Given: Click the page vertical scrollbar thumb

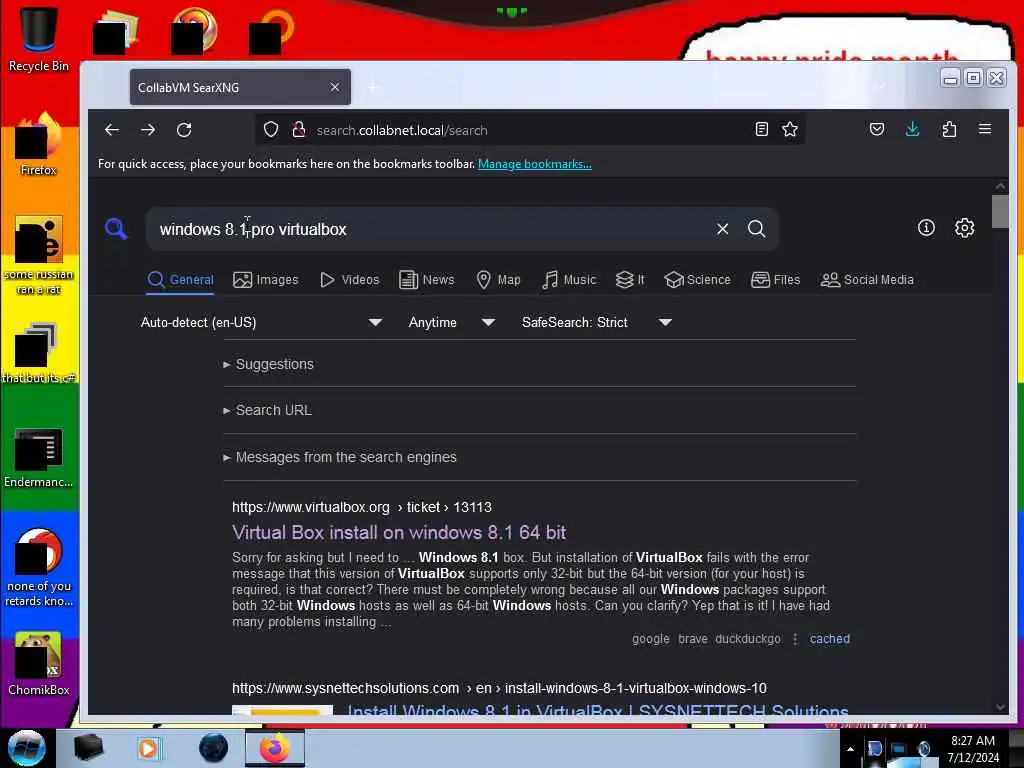Looking at the screenshot, I should 1000,212.
